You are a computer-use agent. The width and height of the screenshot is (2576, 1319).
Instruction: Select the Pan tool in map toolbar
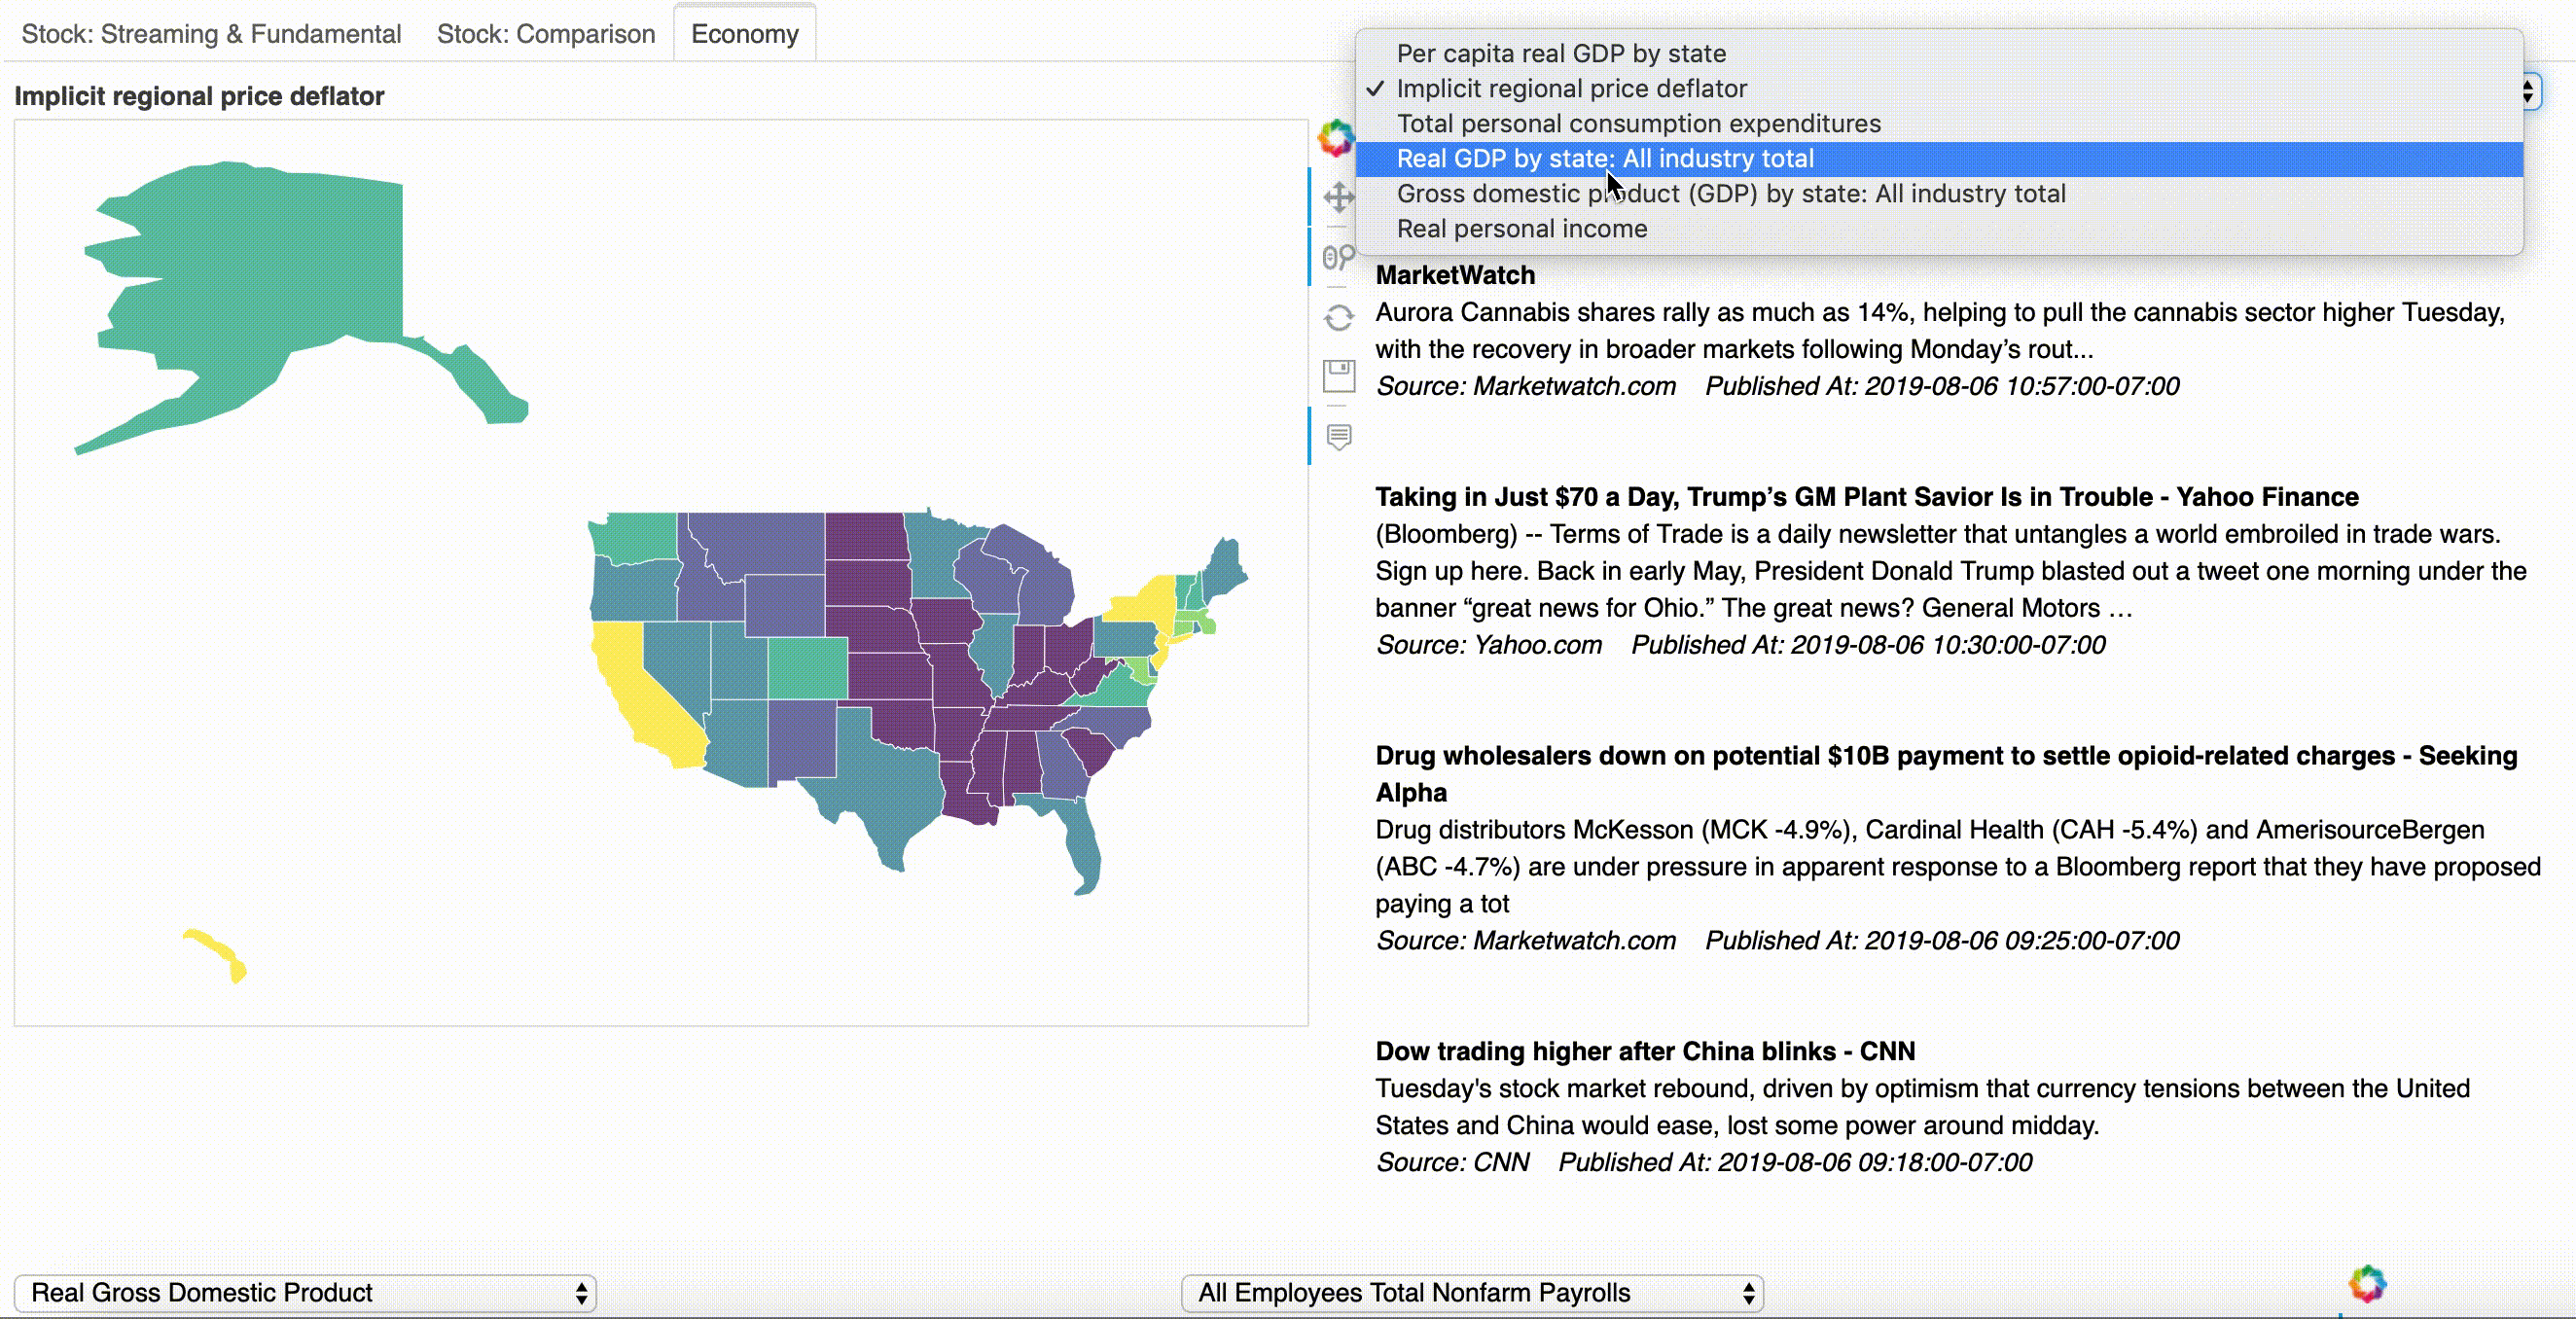pos(1339,197)
